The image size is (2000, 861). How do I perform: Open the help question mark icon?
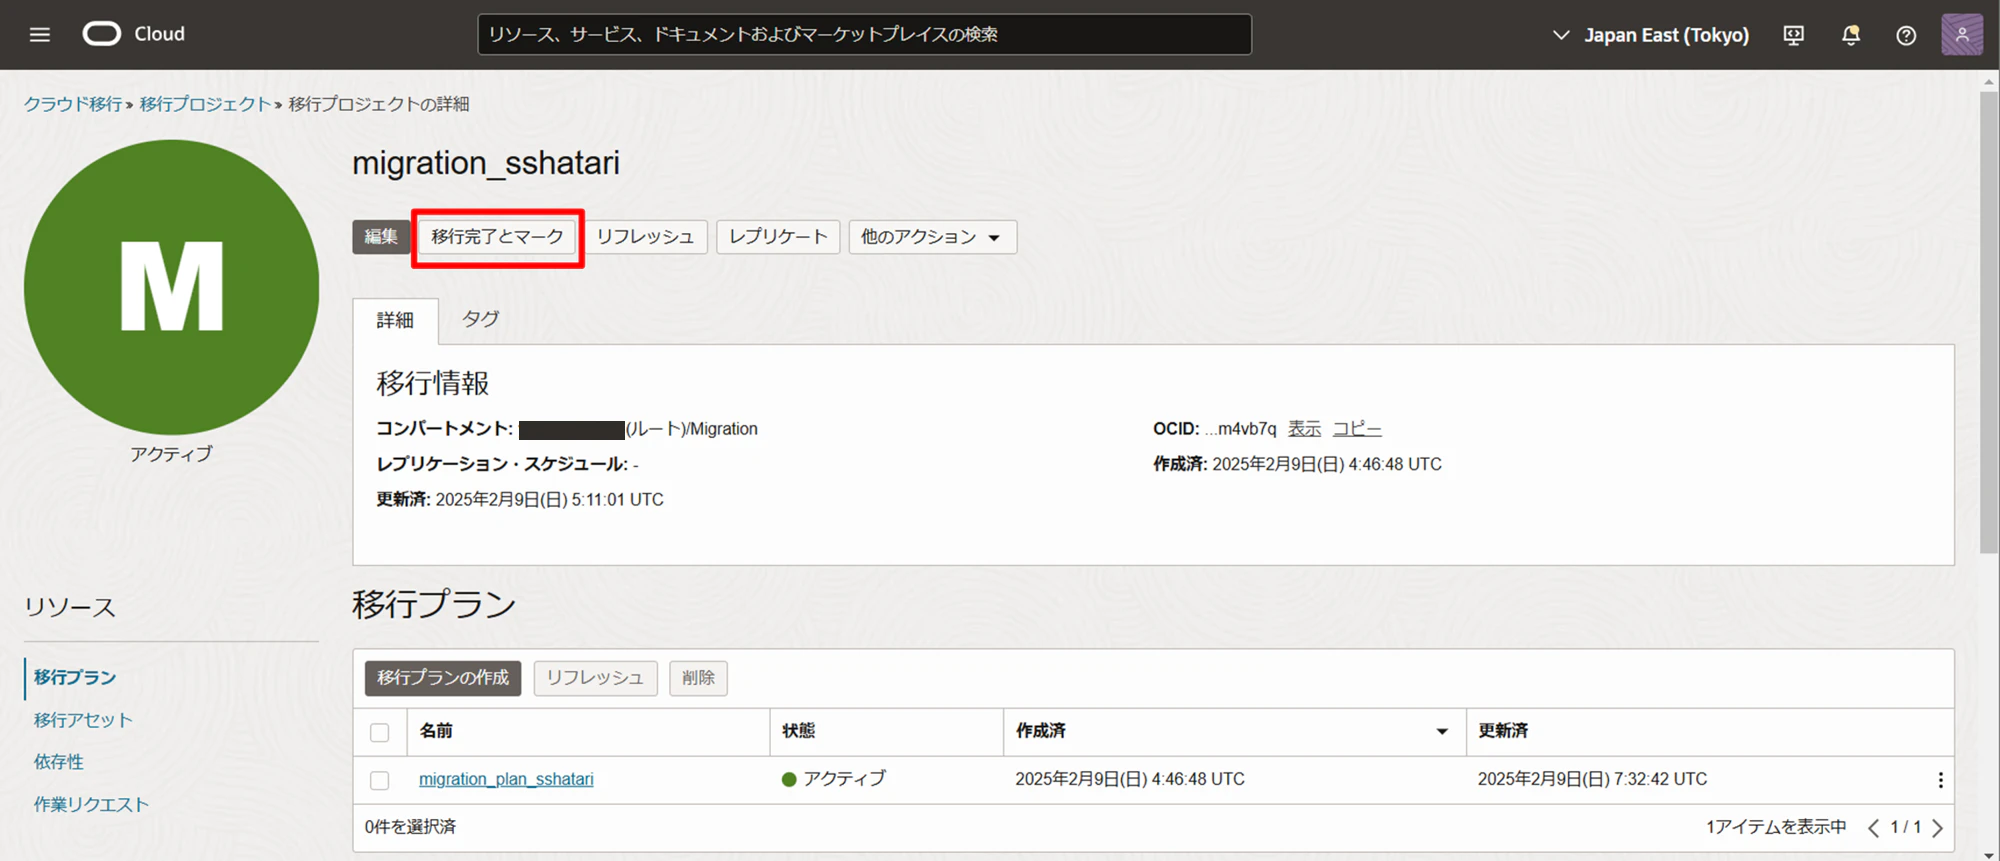1906,35
